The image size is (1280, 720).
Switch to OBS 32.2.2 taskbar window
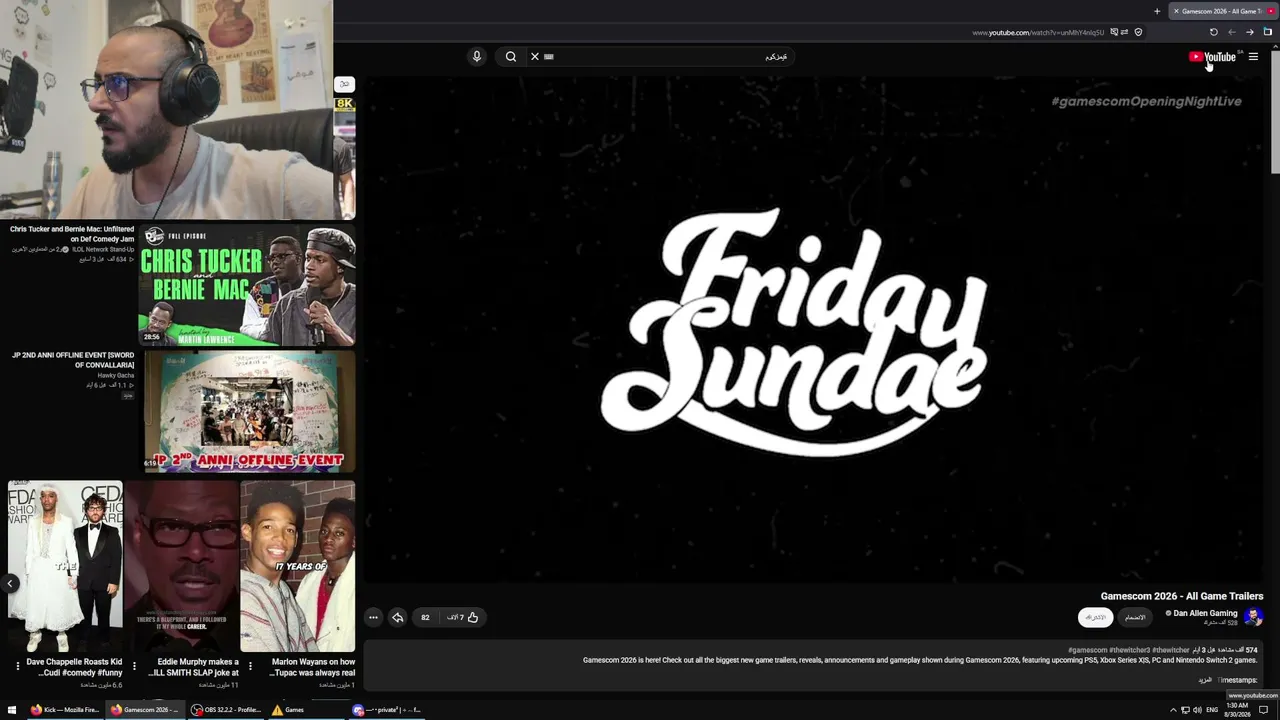226,710
